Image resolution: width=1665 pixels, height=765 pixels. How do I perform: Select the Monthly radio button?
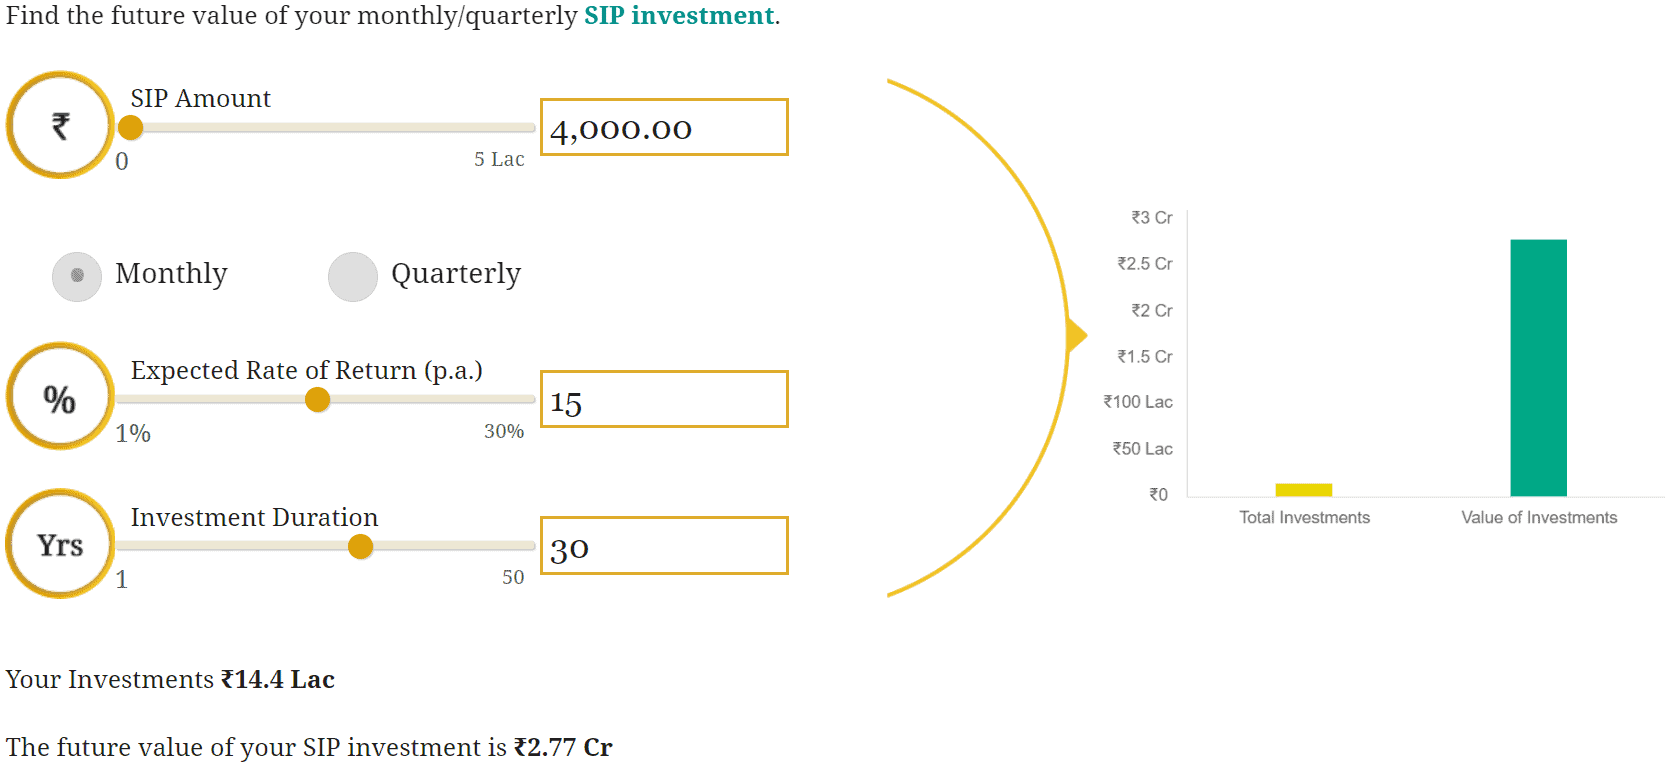[x=77, y=276]
